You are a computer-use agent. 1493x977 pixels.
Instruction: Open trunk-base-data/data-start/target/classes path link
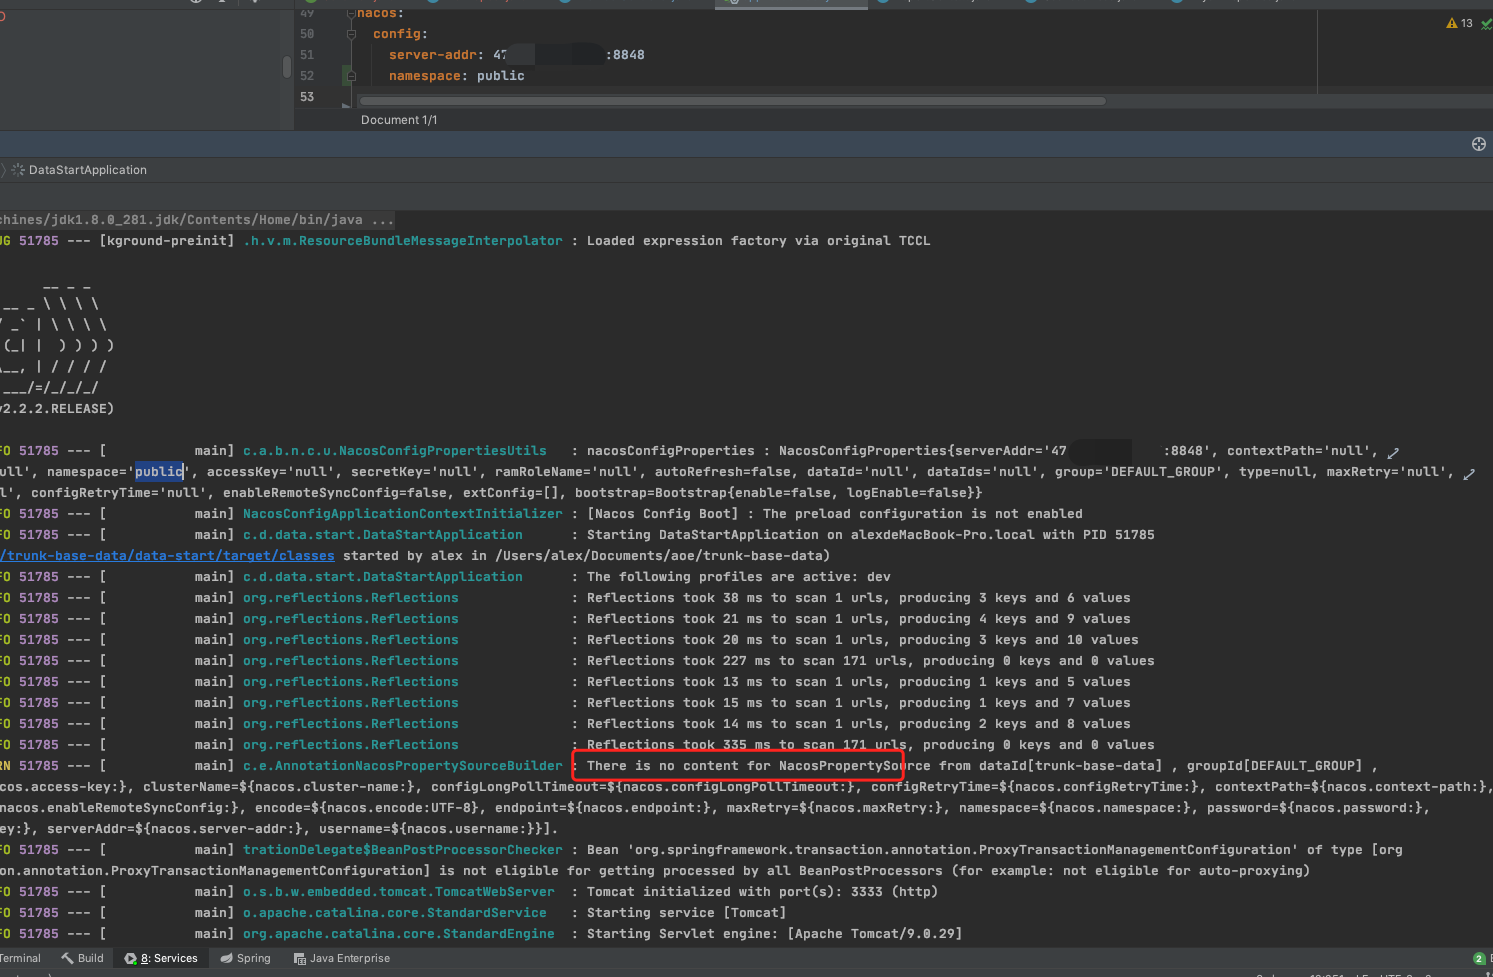tap(167, 556)
